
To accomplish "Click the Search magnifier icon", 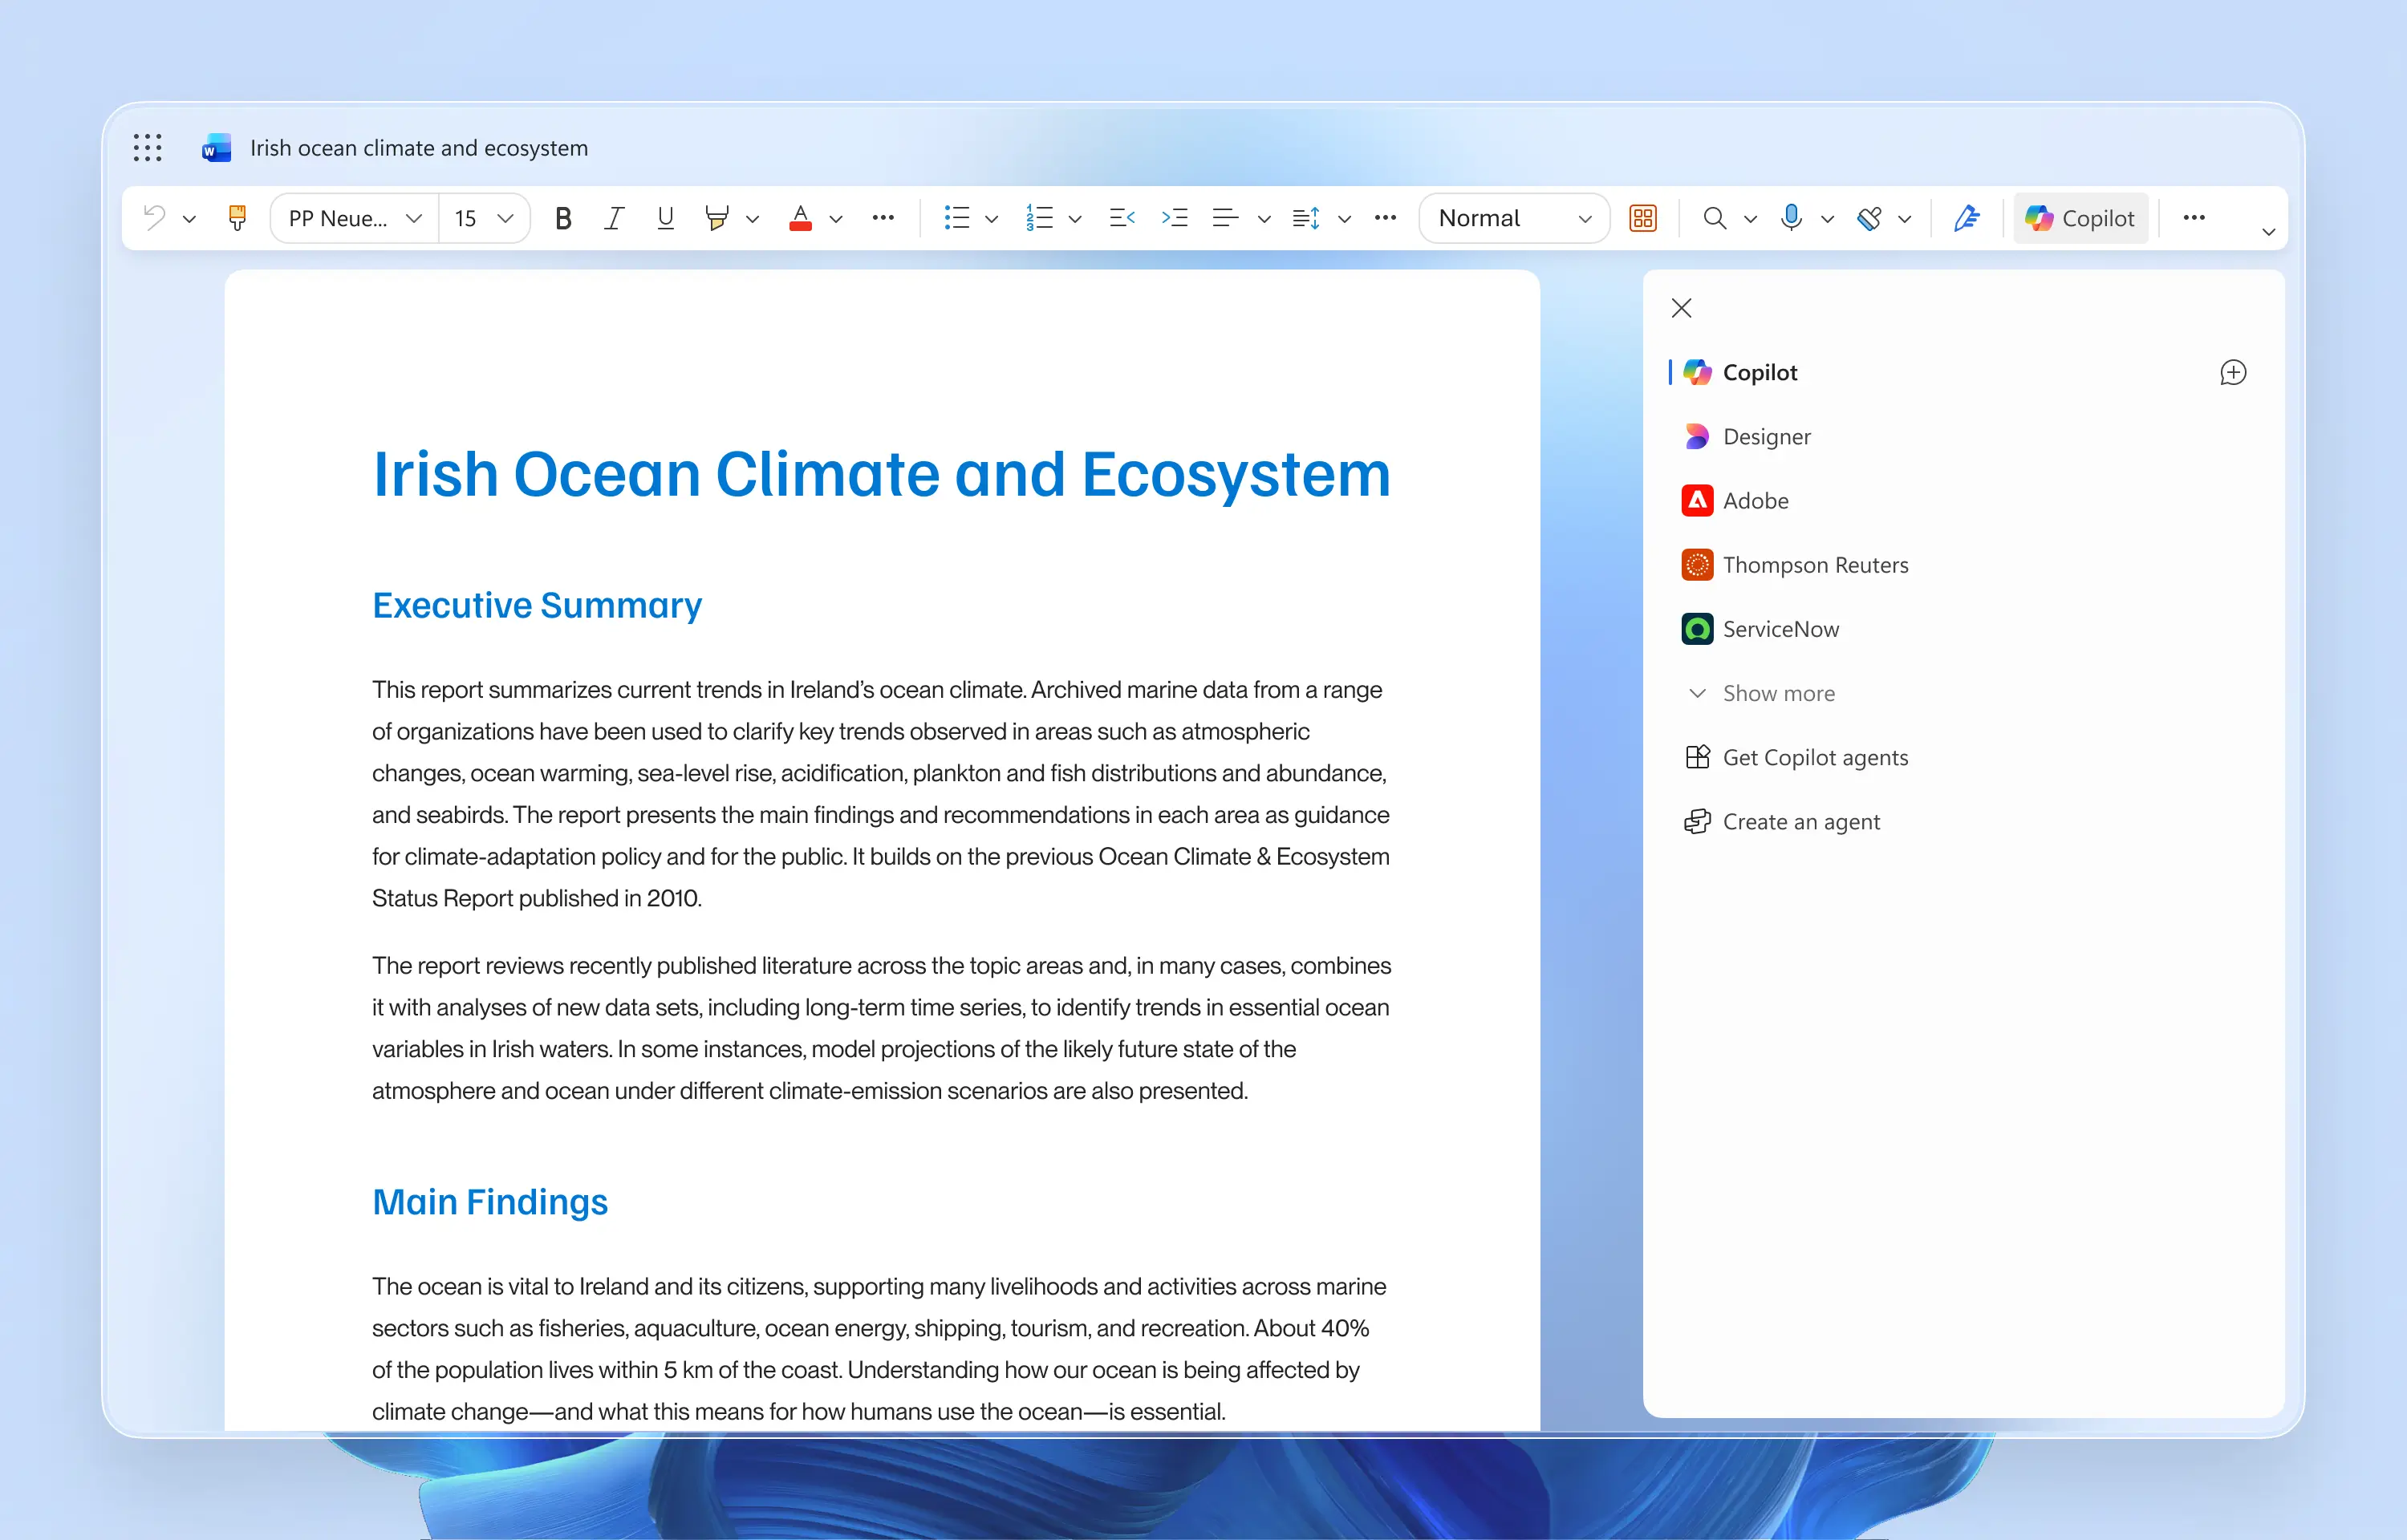I will [1714, 218].
